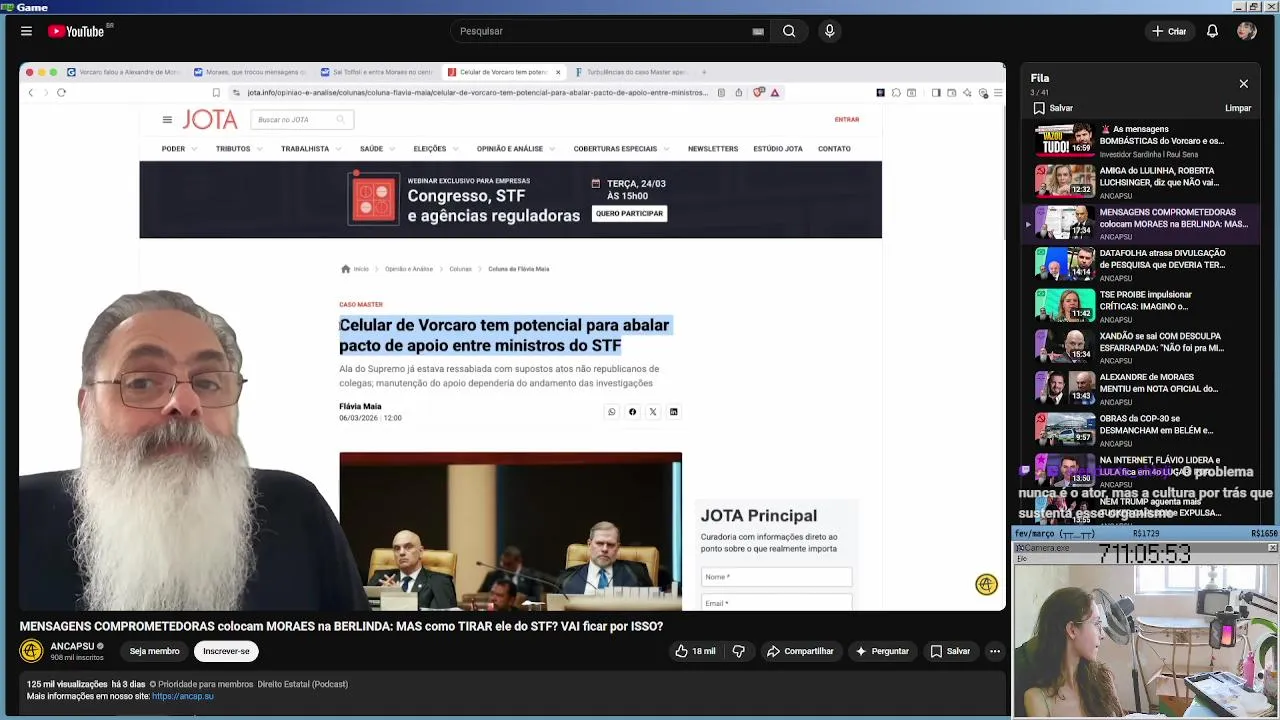Click the golden ANCAP watermark icon in video
Screen dimensions: 1280x720
[x=986, y=585]
